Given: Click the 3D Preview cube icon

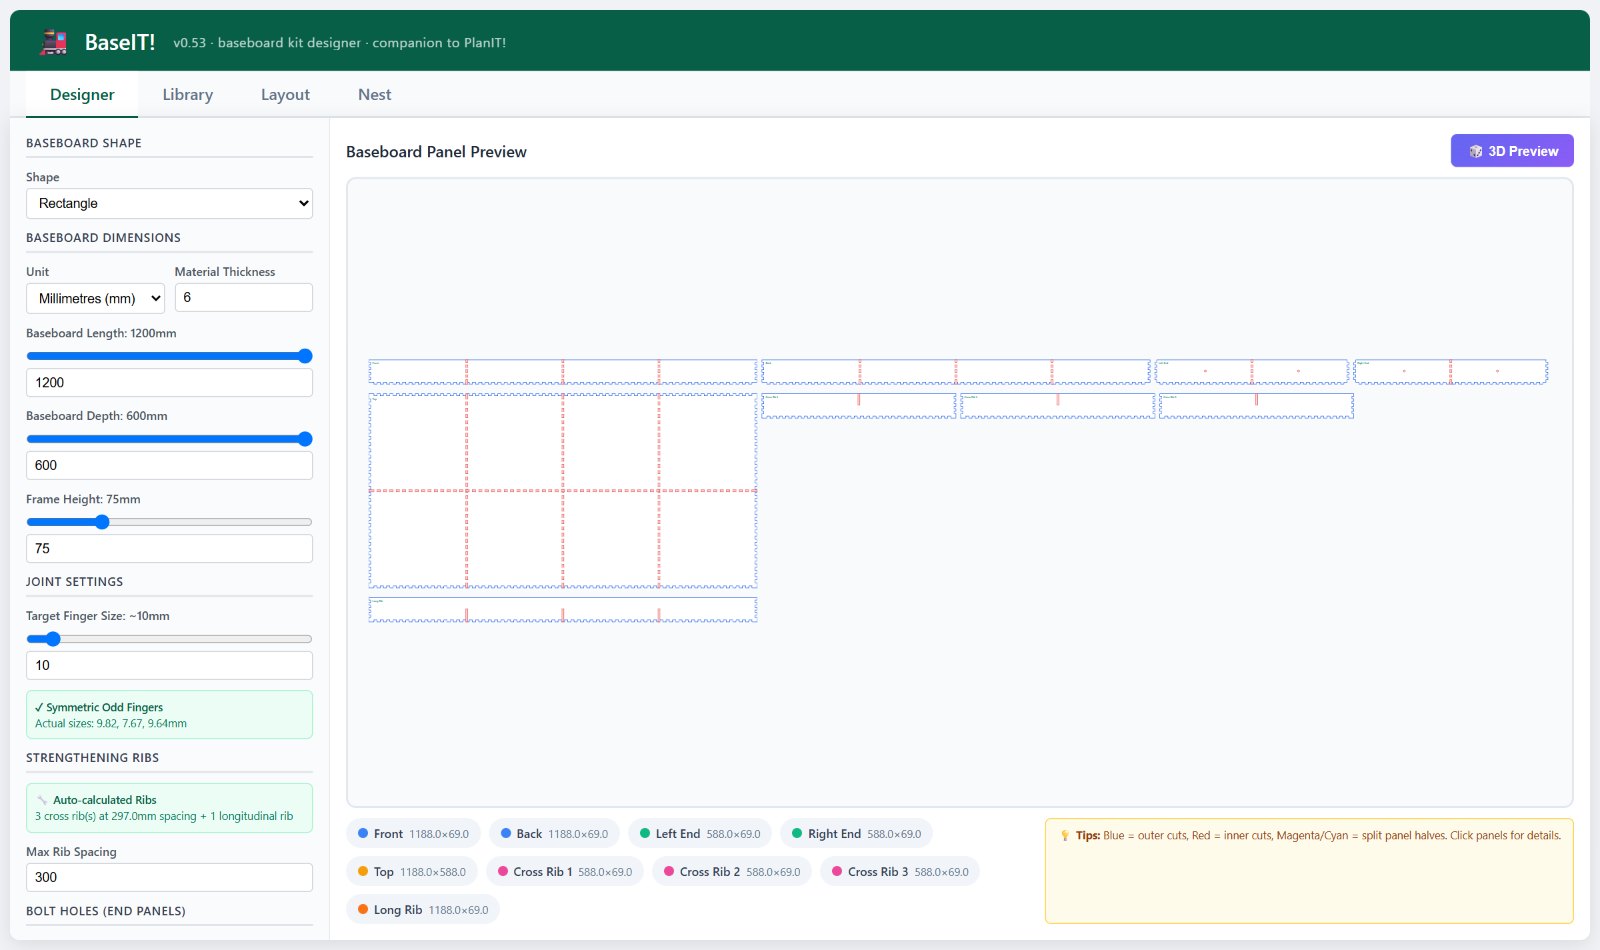Looking at the screenshot, I should 1475,151.
